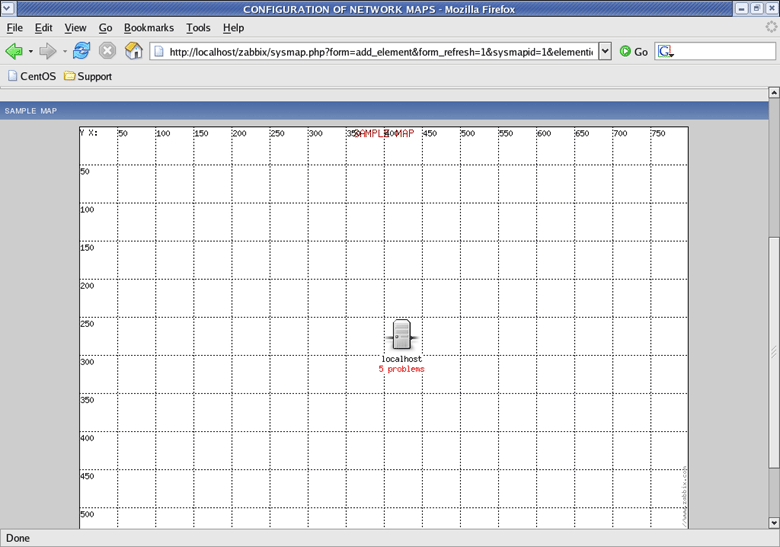
Task: Click the Google search engine icon
Action: (x=665, y=51)
